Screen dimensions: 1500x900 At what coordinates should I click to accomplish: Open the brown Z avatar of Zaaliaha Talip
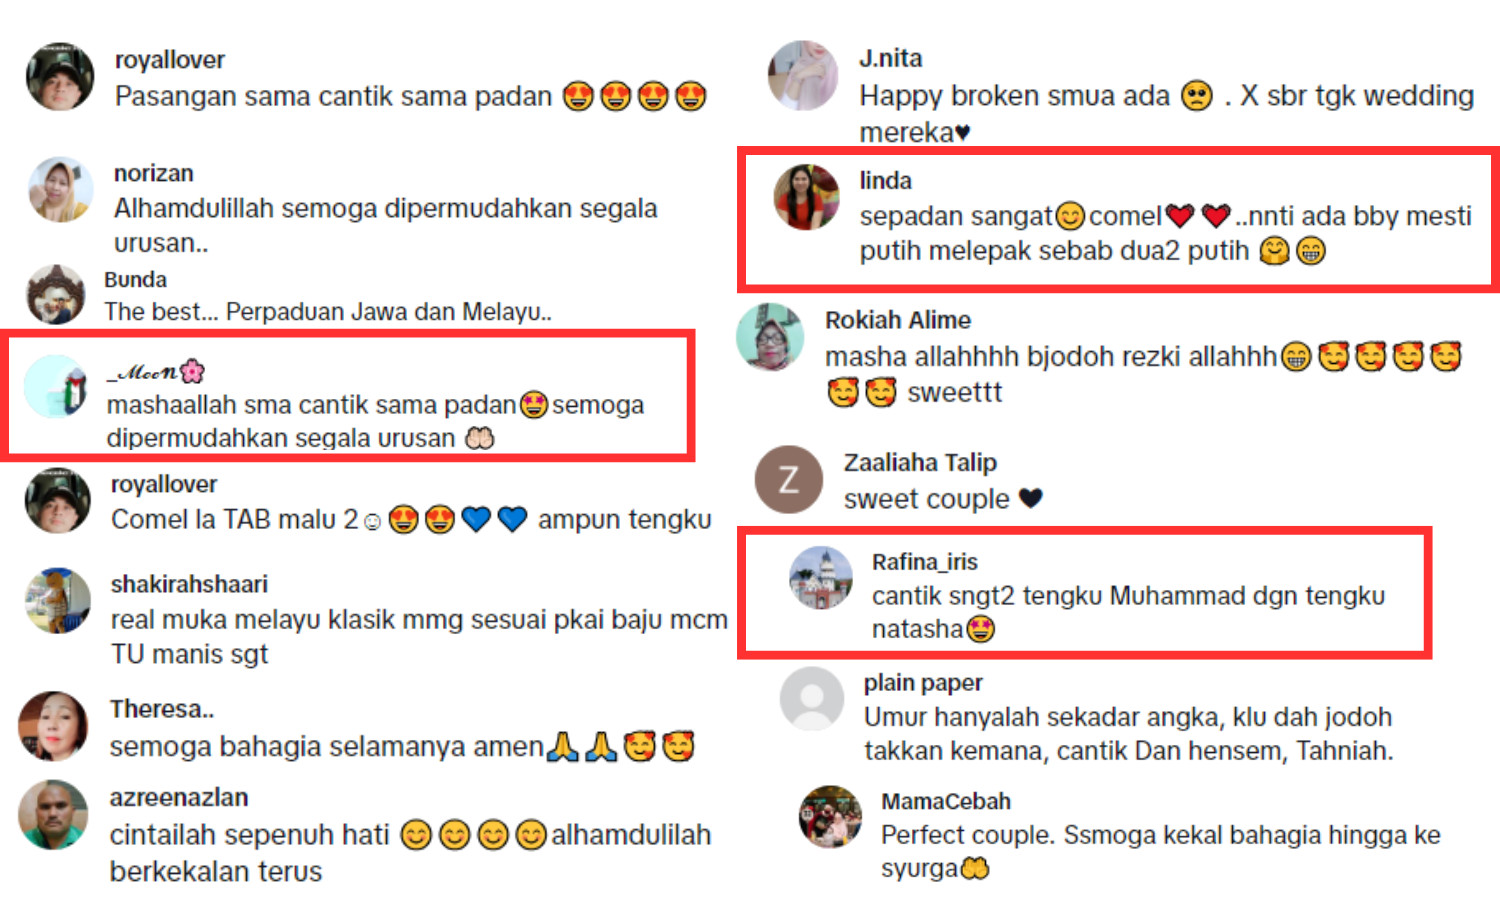pos(788,479)
